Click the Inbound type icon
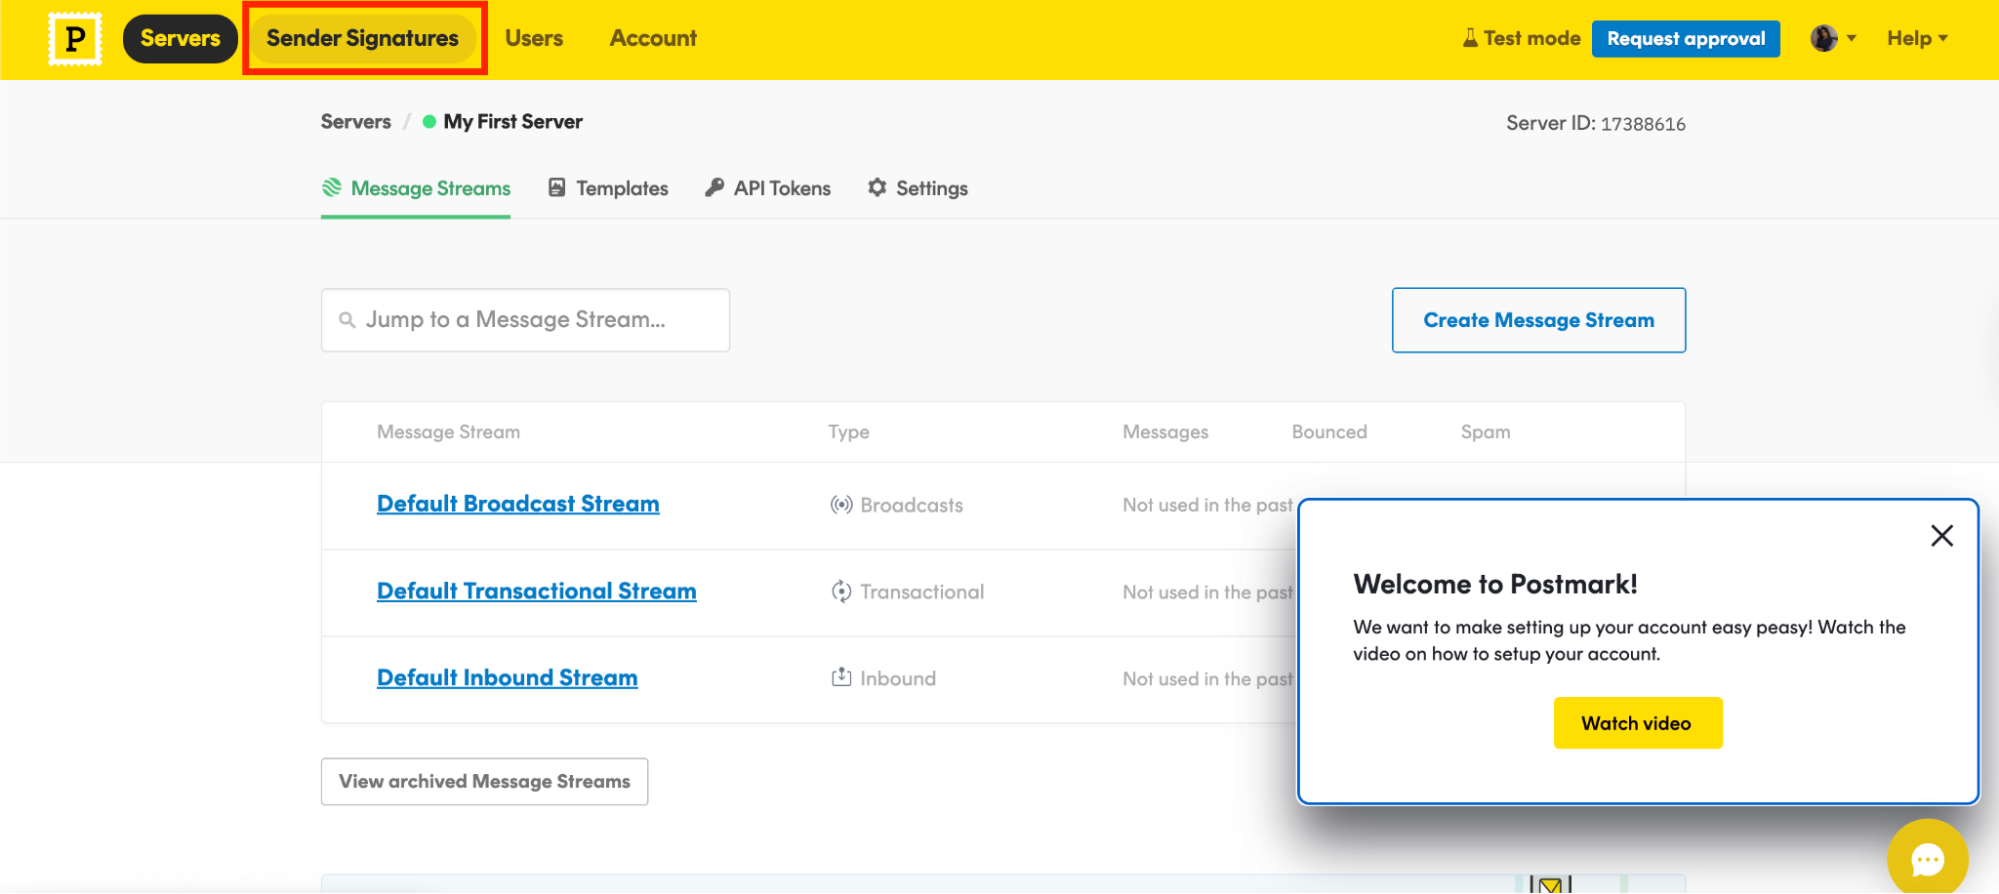The image size is (1999, 894). click(x=841, y=678)
